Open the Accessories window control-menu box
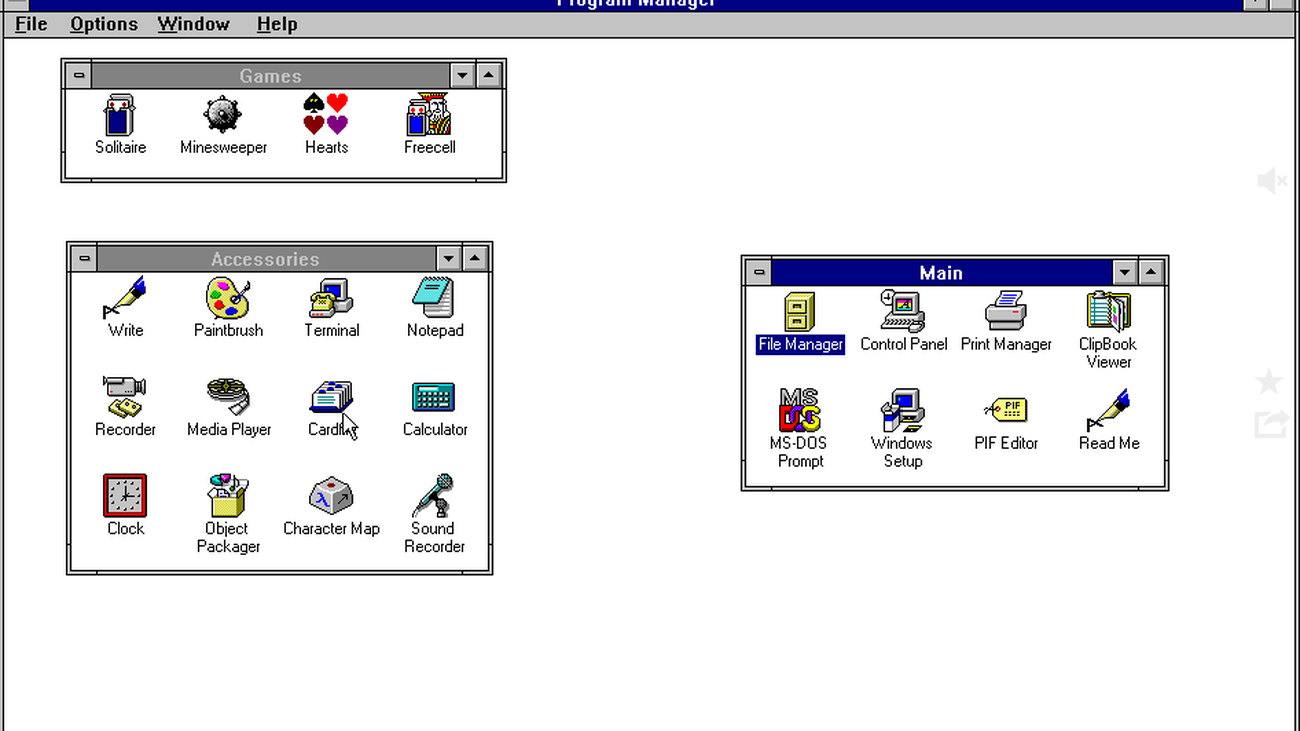Viewport: 1300px width, 731px height. pos(84,259)
